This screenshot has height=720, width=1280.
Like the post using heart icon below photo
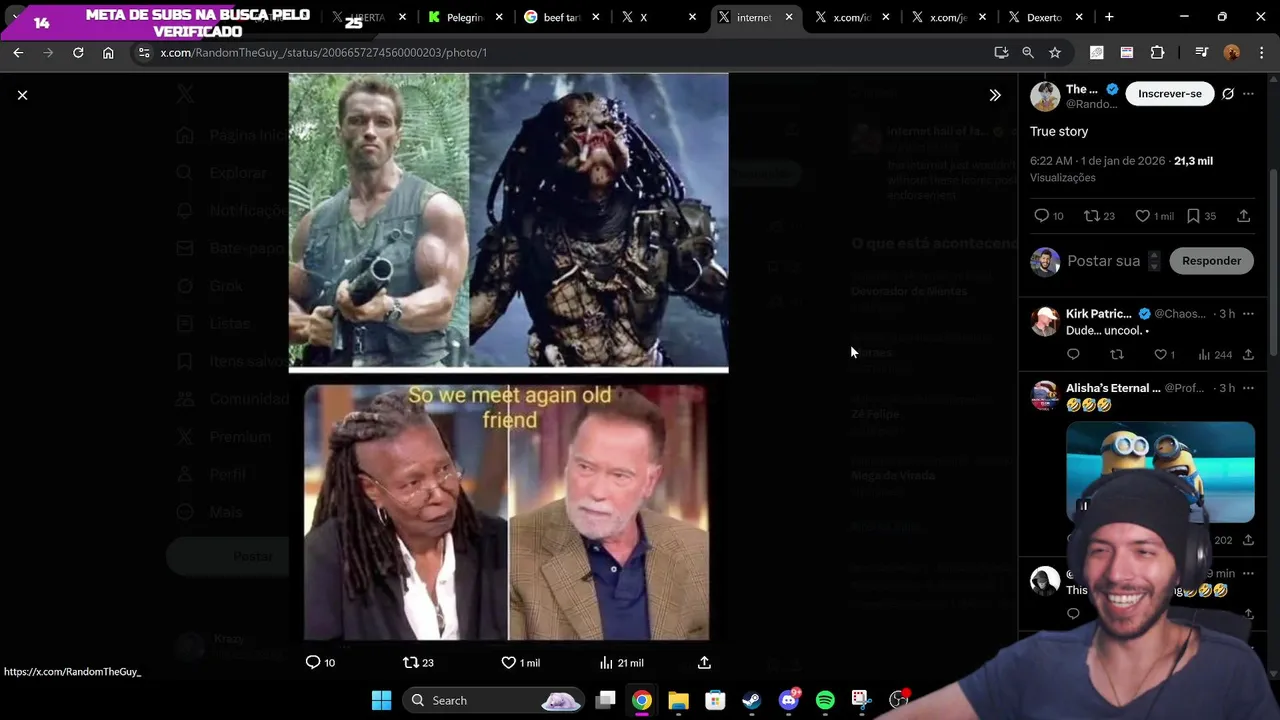(x=508, y=662)
